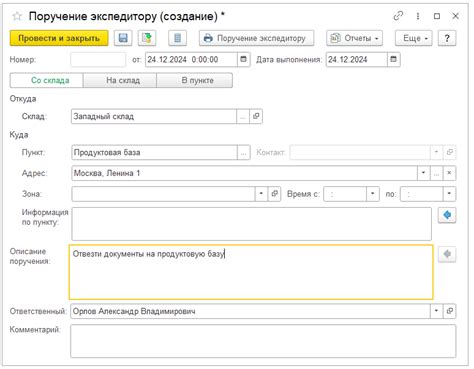Edit the Адрес field Москва, Ленина 1
474x369 pixels.
[x=244, y=173]
